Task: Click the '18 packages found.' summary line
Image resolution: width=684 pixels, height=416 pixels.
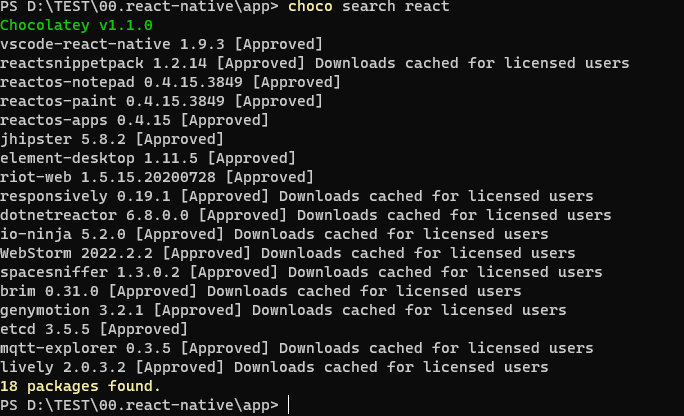Action: pos(81,386)
